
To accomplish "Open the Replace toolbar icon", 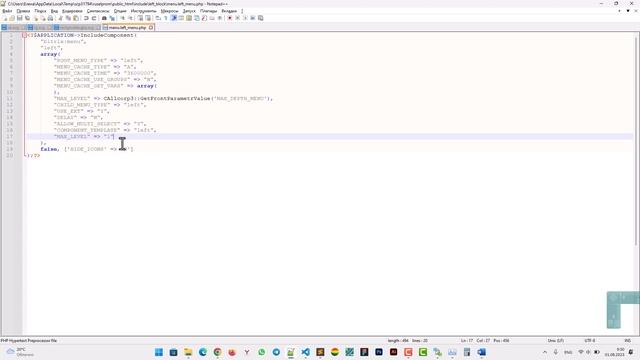I will (112, 18).
